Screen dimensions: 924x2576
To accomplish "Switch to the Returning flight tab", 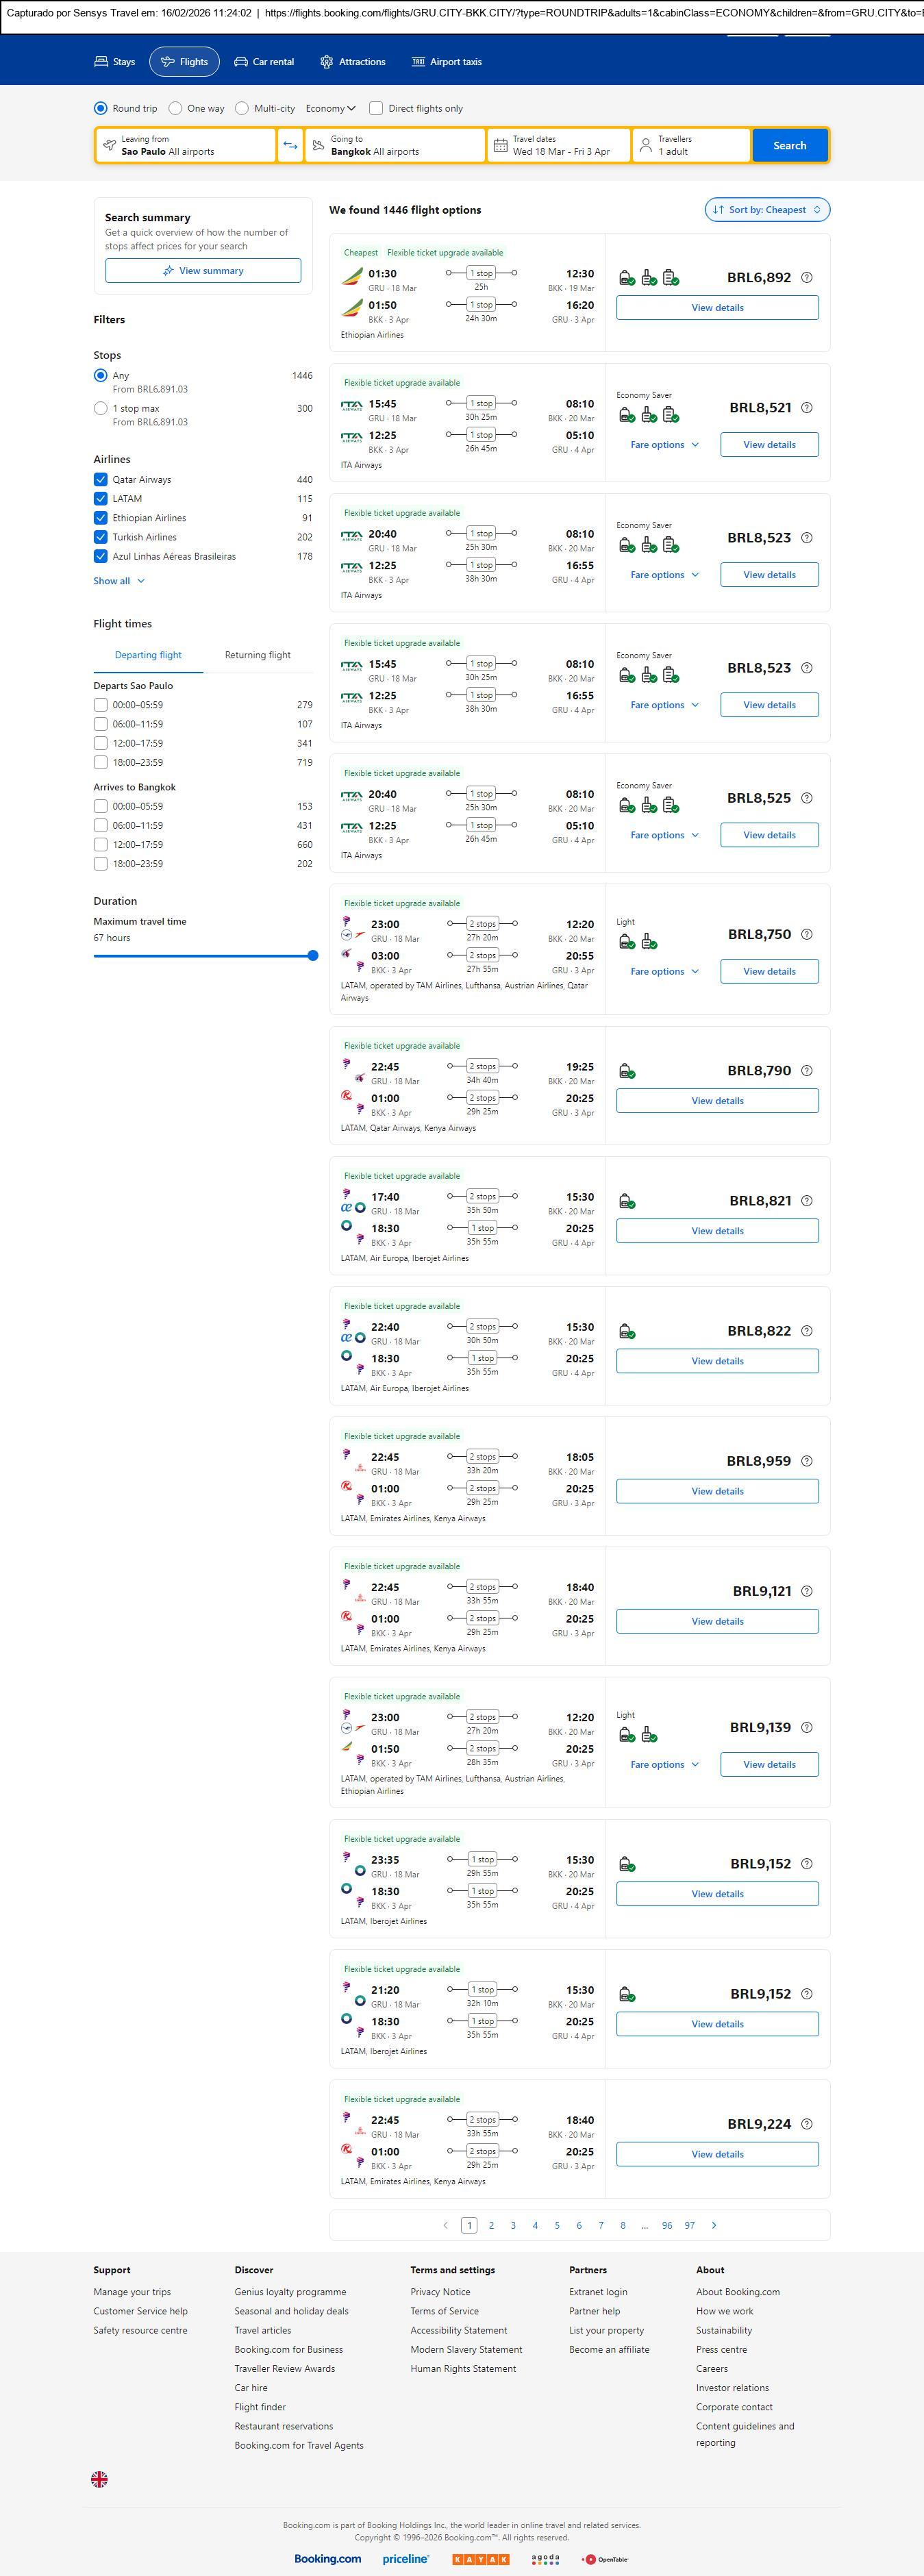I will point(257,655).
